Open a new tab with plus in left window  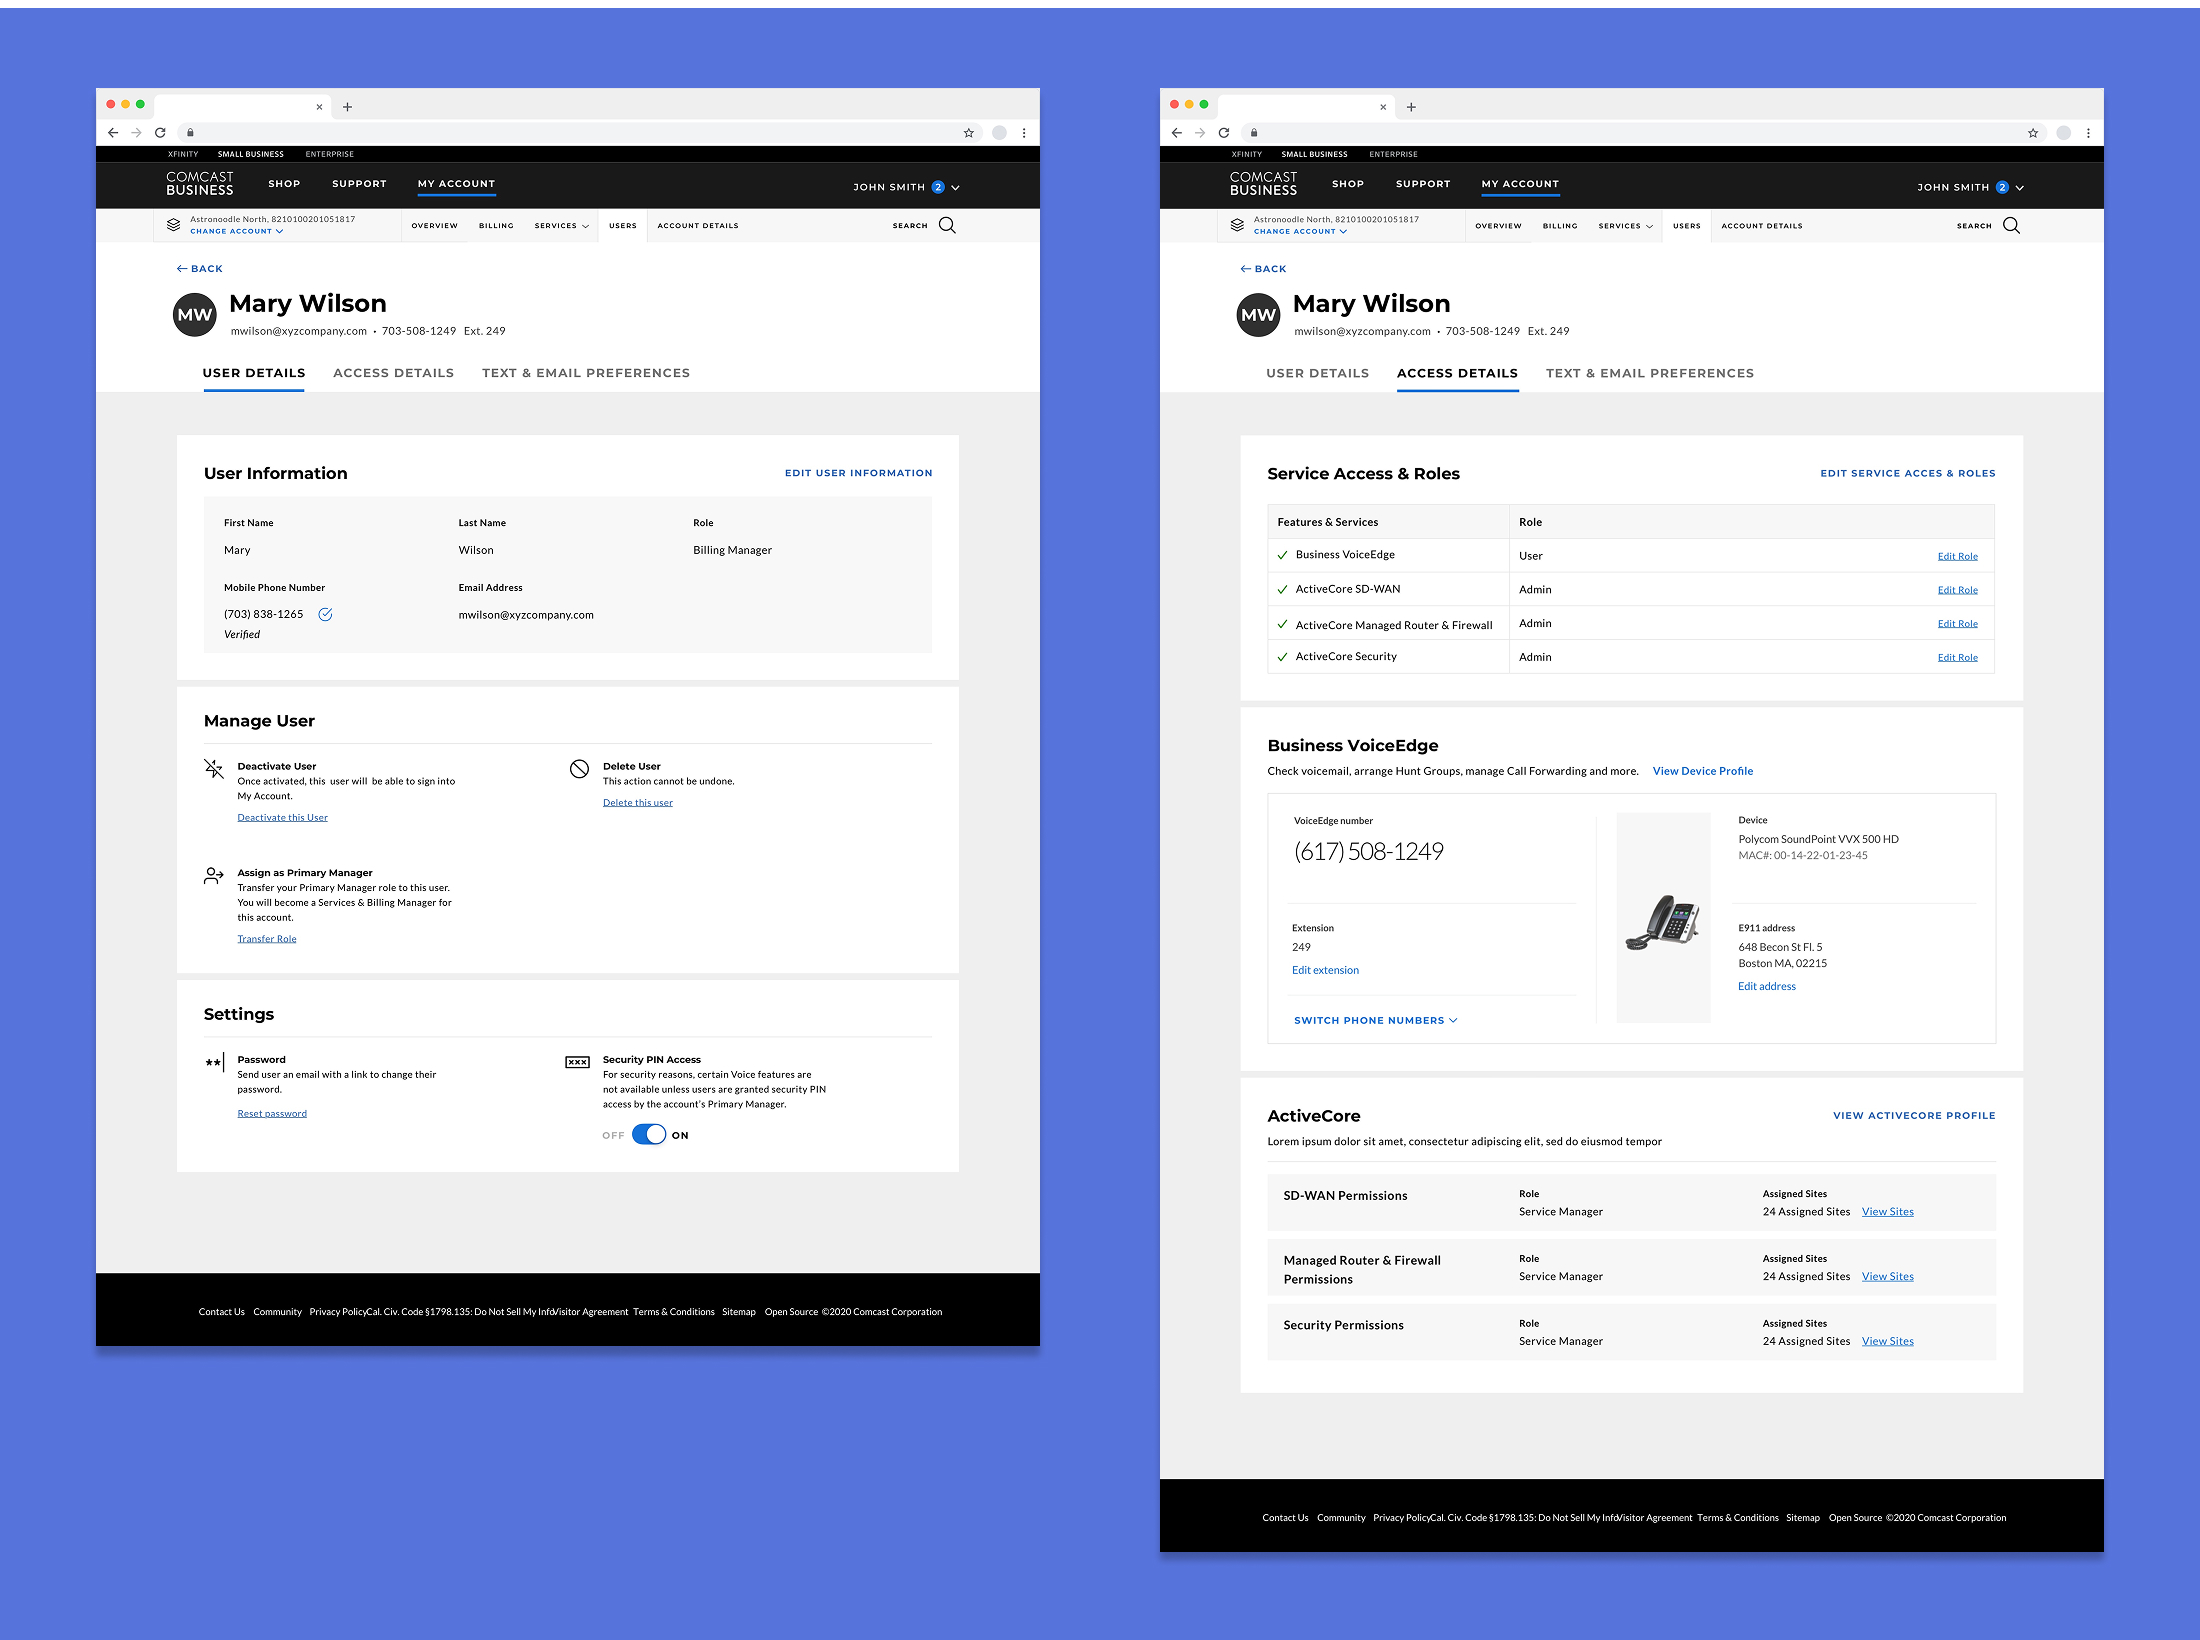coord(347,107)
